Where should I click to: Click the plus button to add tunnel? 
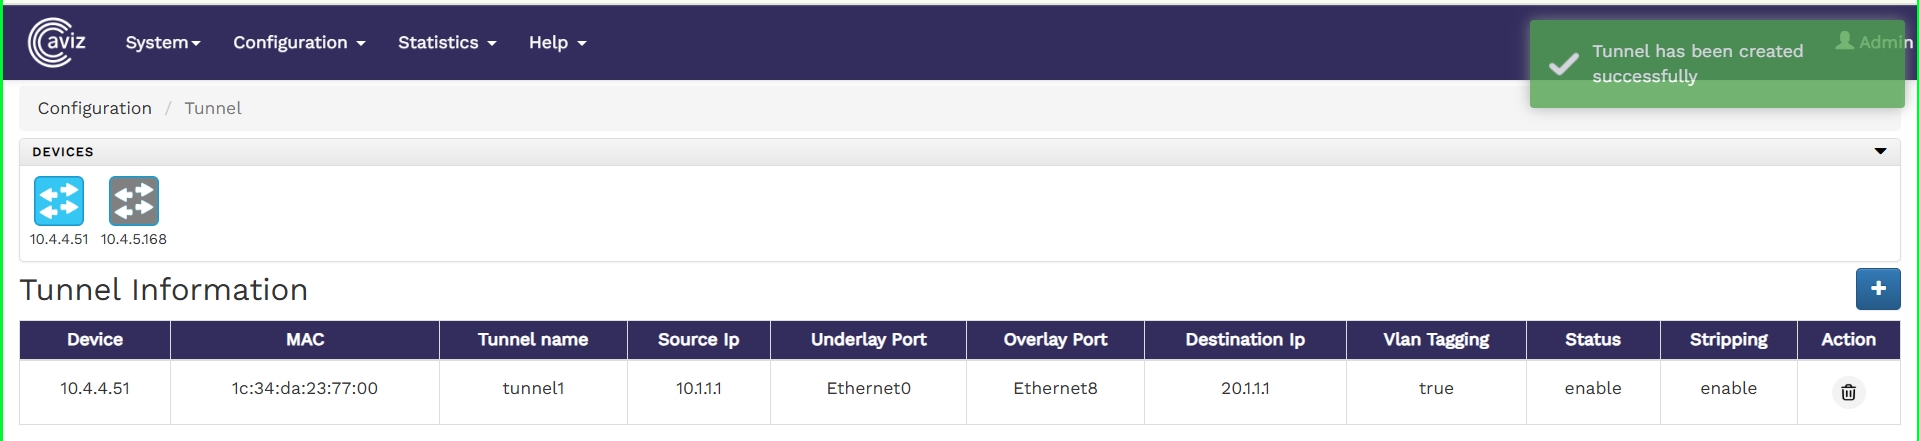click(1878, 289)
